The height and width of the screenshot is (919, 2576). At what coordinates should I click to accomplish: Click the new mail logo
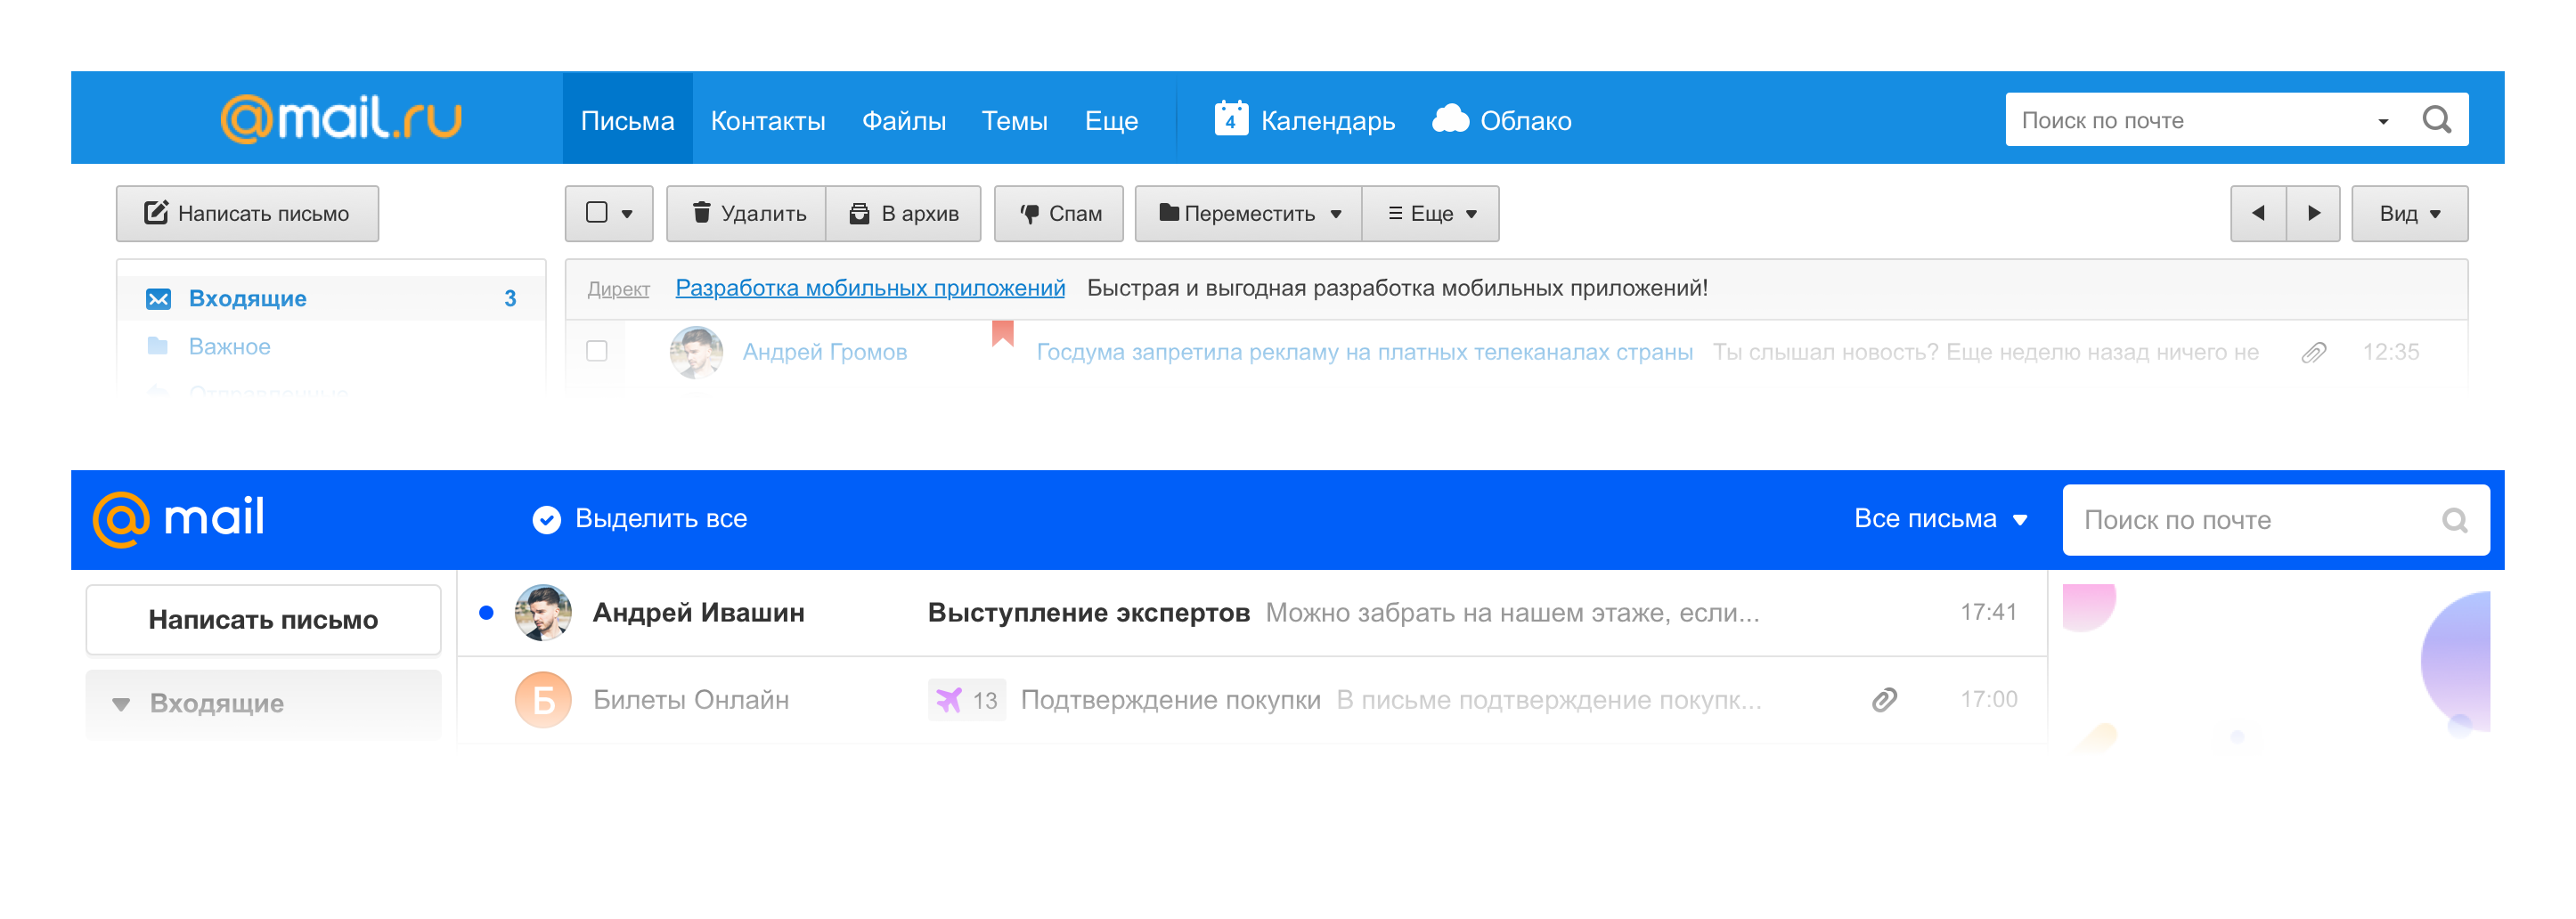click(178, 519)
